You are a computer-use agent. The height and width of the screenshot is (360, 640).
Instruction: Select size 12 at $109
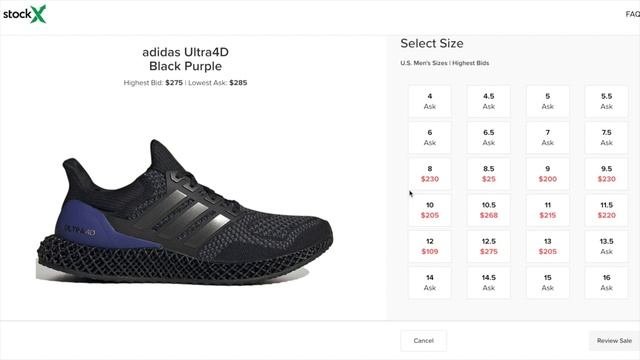click(x=430, y=247)
